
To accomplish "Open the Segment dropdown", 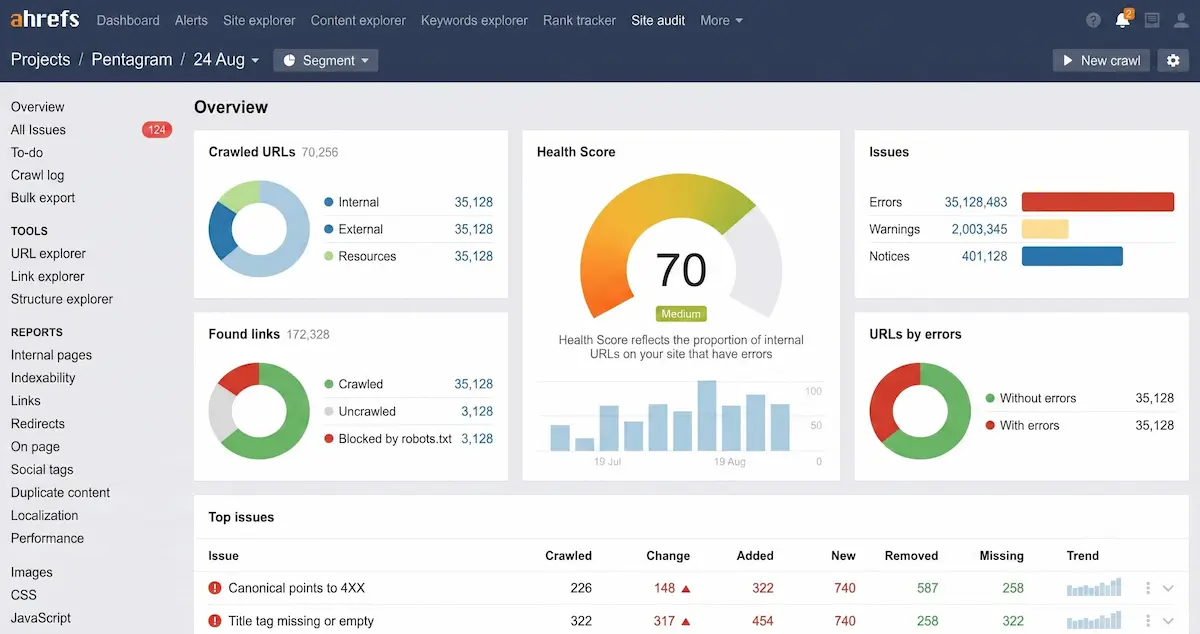I will (325, 60).
